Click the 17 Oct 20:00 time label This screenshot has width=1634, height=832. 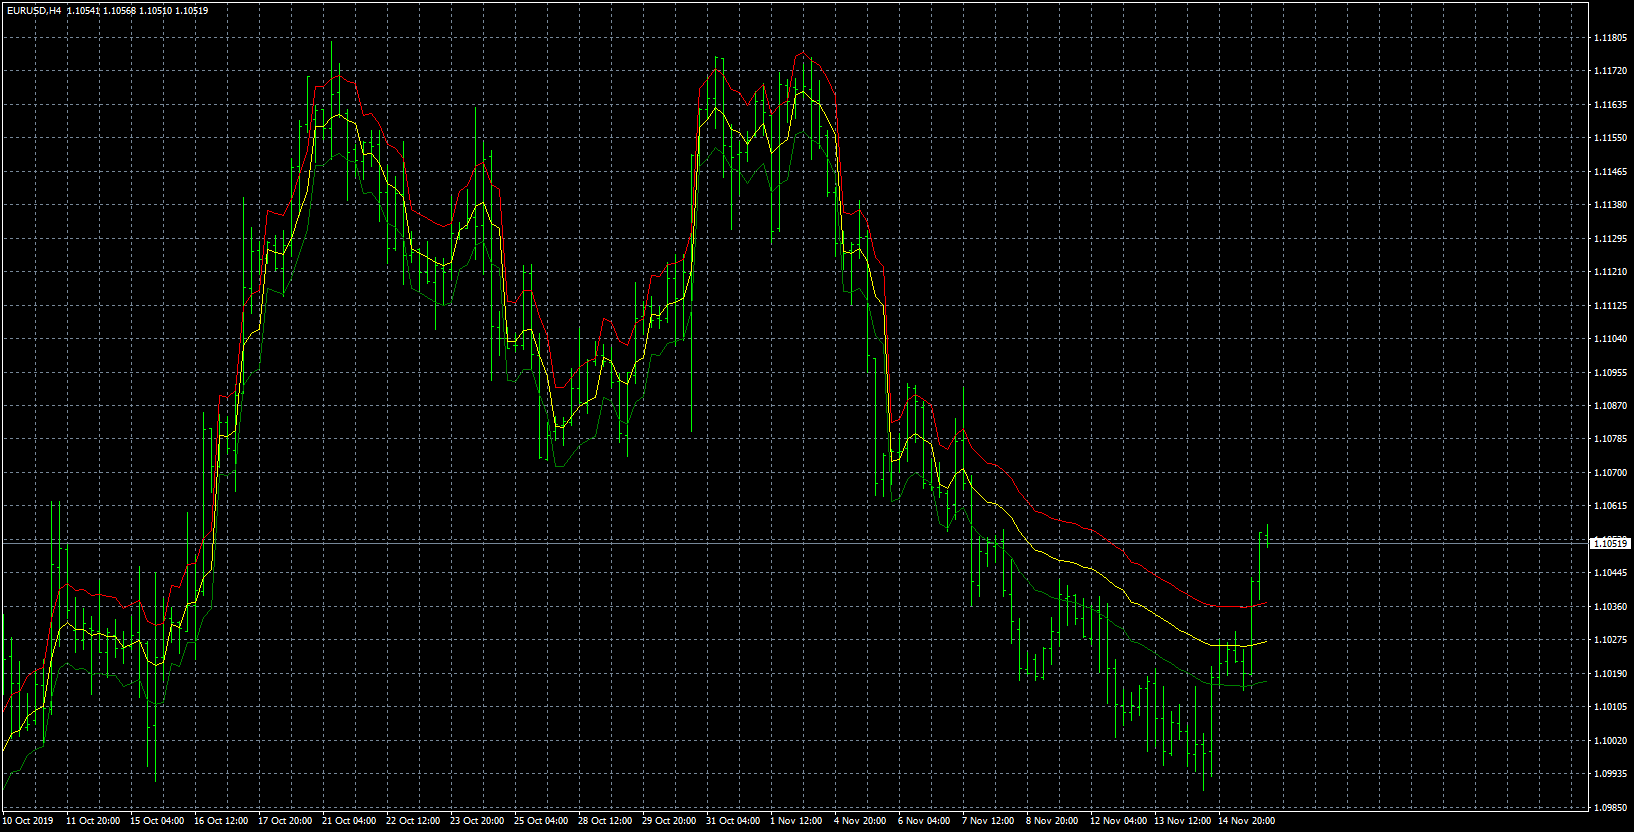[x=285, y=821]
